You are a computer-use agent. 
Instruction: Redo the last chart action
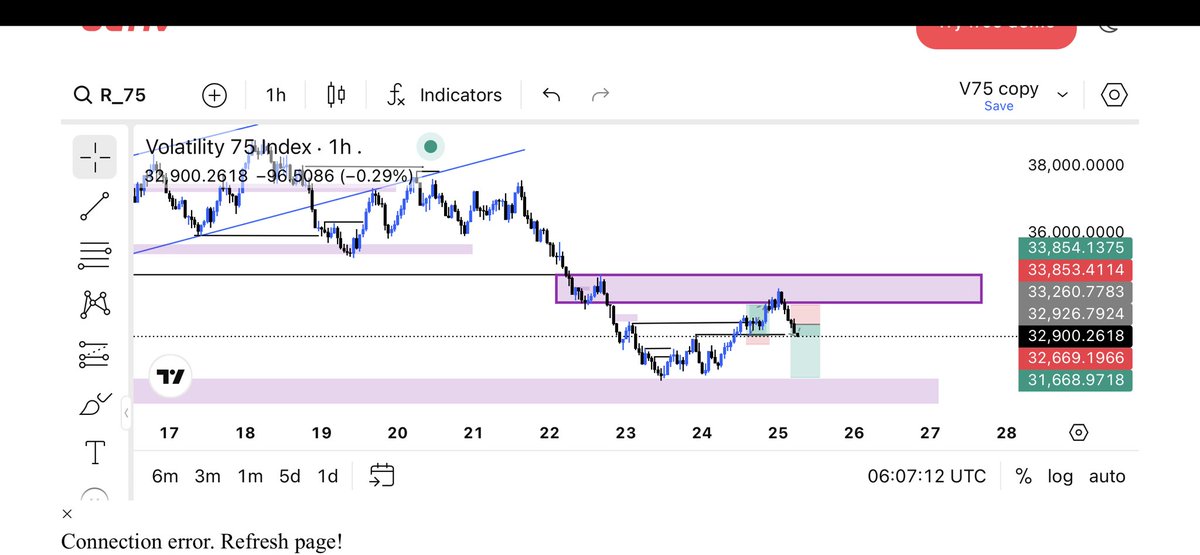coord(601,95)
